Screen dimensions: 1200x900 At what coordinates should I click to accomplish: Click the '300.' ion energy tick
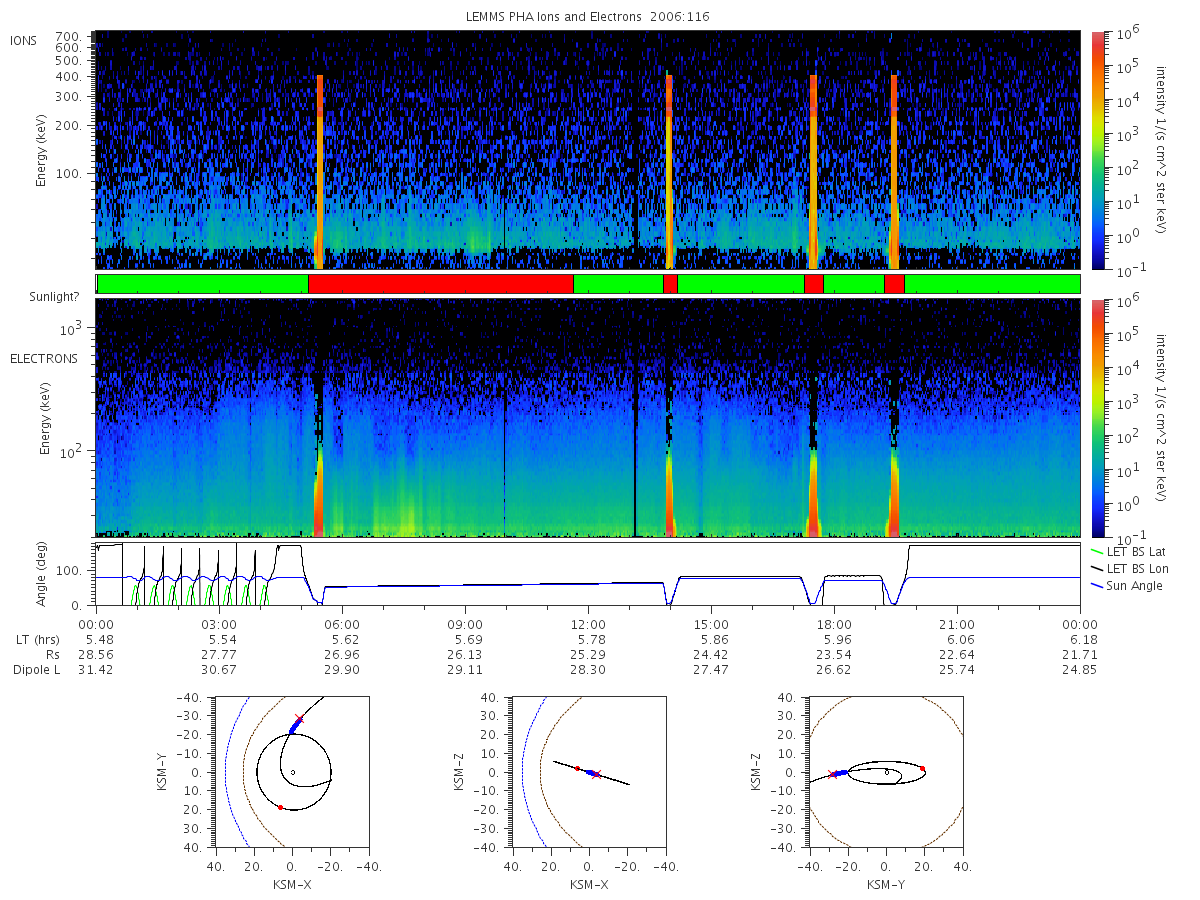[x=68, y=97]
